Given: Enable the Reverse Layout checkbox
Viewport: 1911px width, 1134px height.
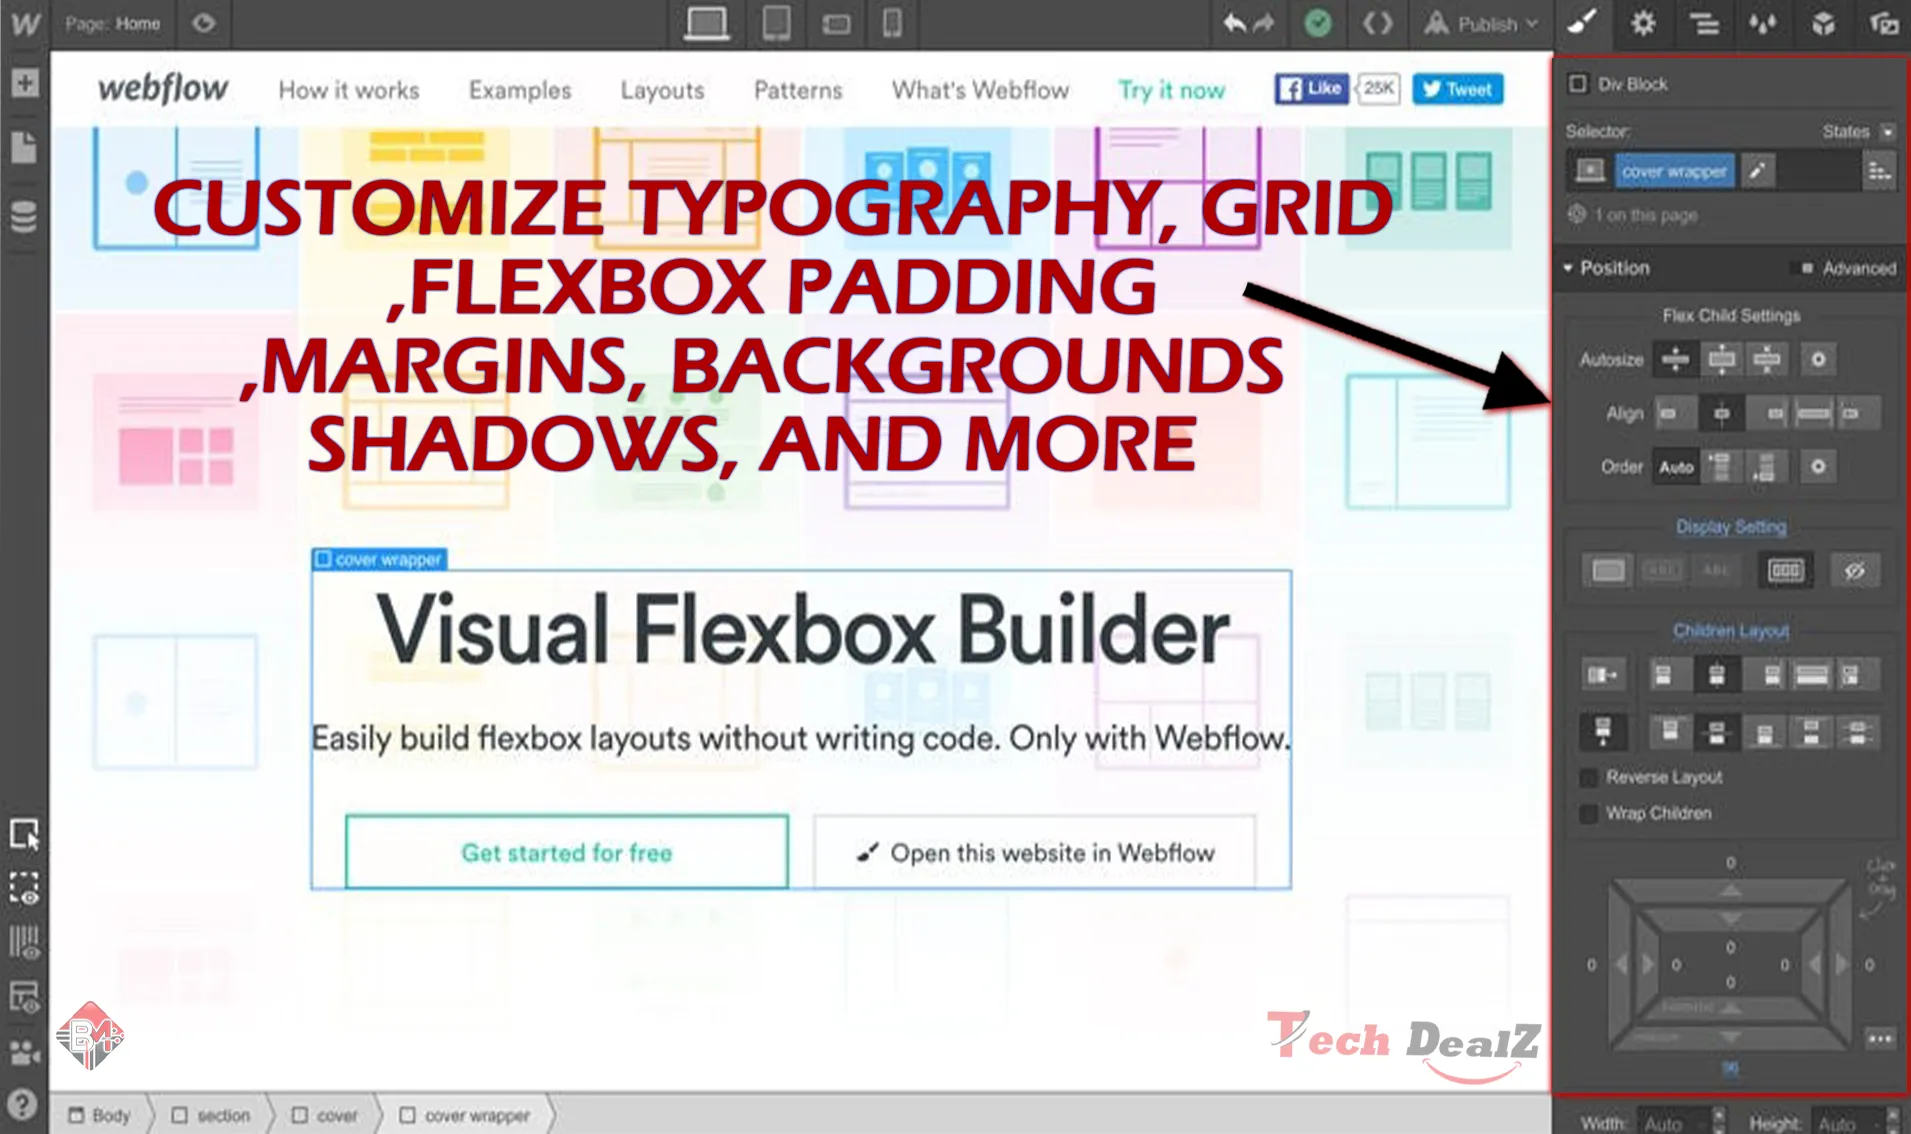Looking at the screenshot, I should coord(1588,777).
